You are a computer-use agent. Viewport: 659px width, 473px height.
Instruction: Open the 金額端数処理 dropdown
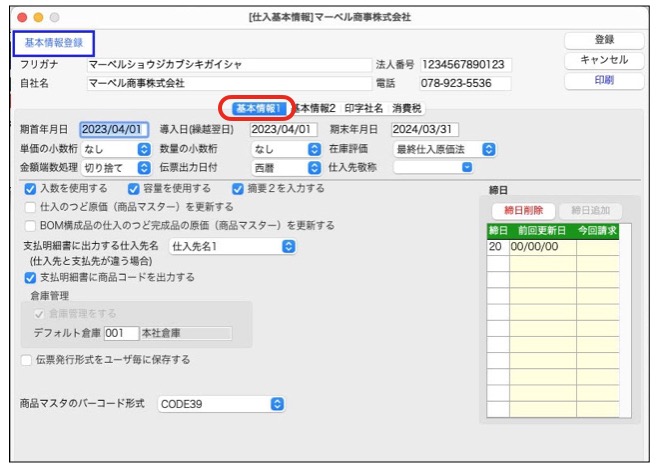(114, 168)
